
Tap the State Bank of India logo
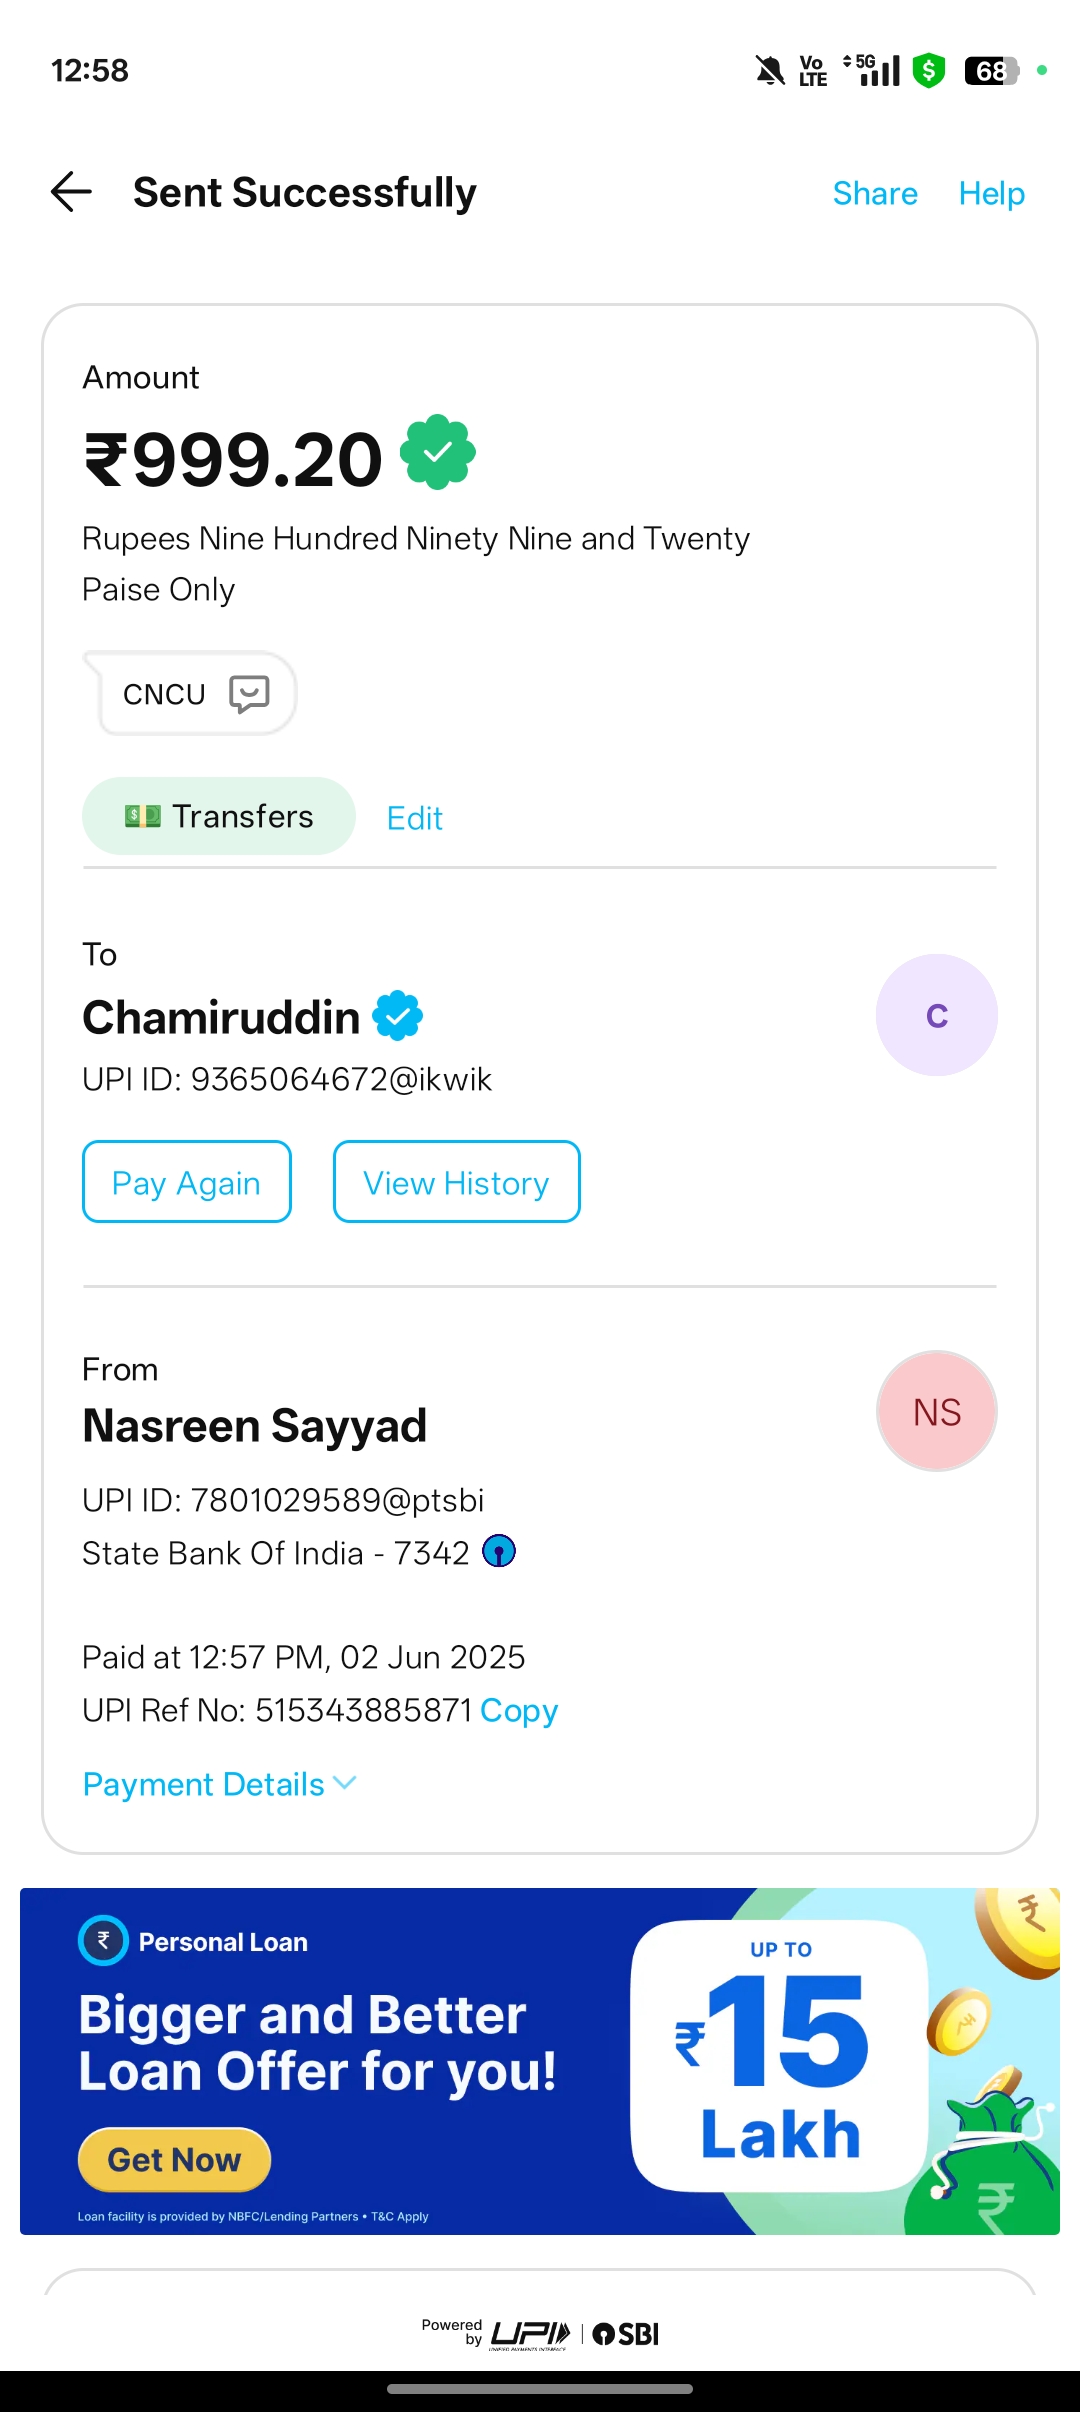point(499,1552)
